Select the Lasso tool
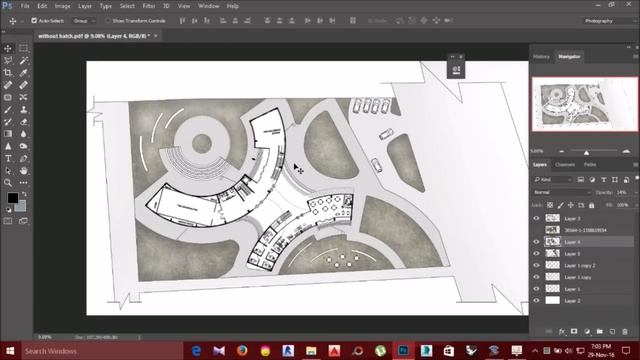Image resolution: width=640 pixels, height=360 pixels. 8,61
